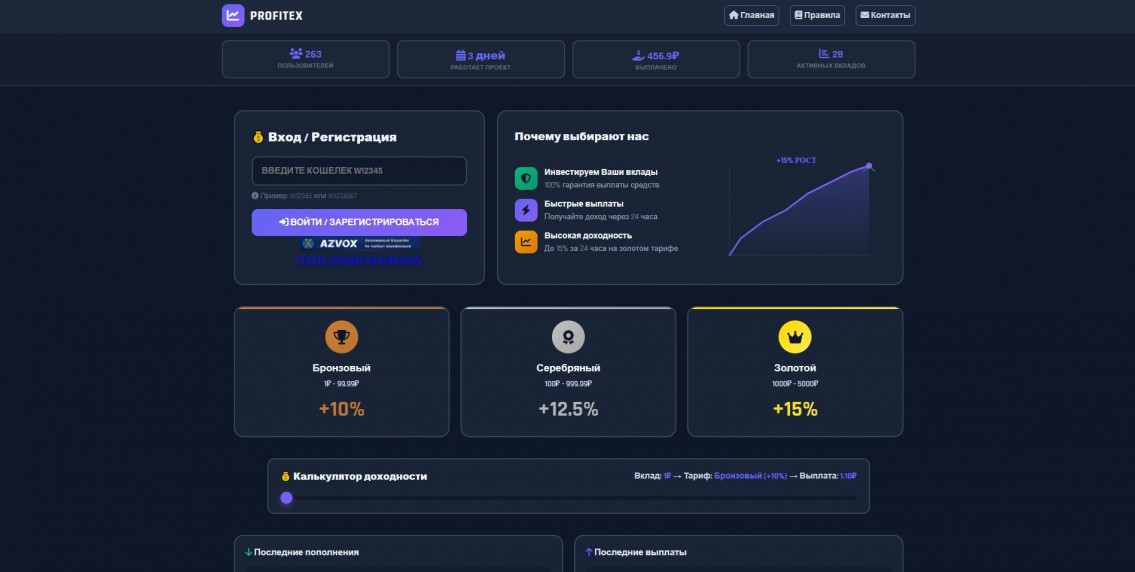Image resolution: width=1135 pixels, height=572 pixels.
Task: Open the wallet registration link under AZVOX
Action: [359, 260]
